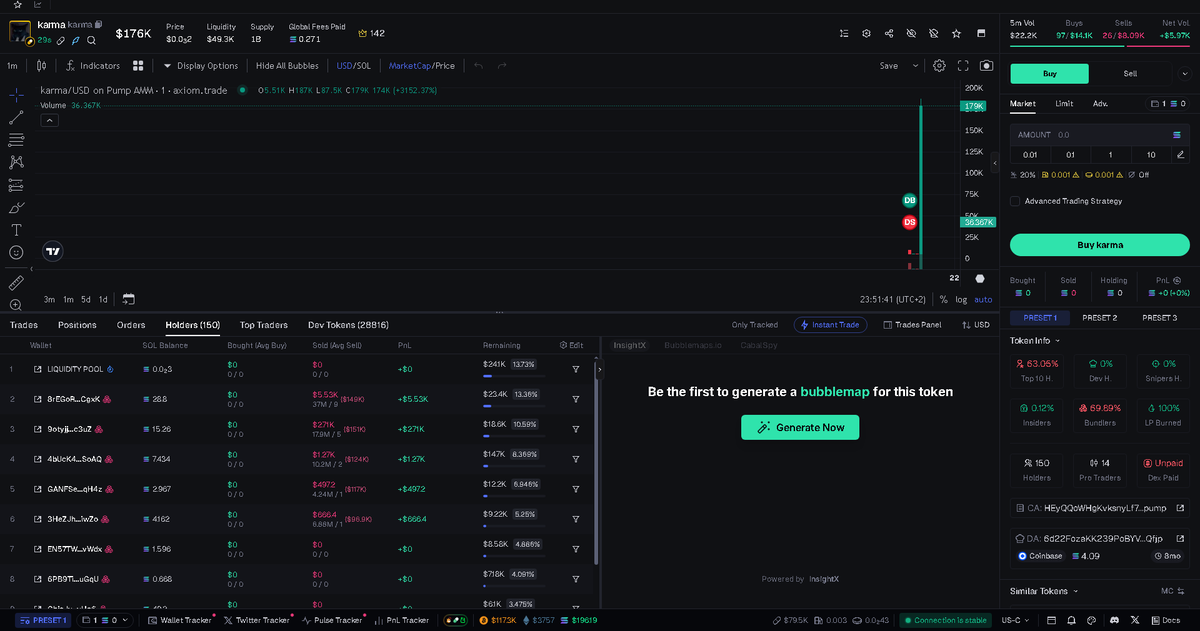This screenshot has height=631, width=1200.
Task: Click Generate Now for the bubblemap
Action: (x=800, y=427)
